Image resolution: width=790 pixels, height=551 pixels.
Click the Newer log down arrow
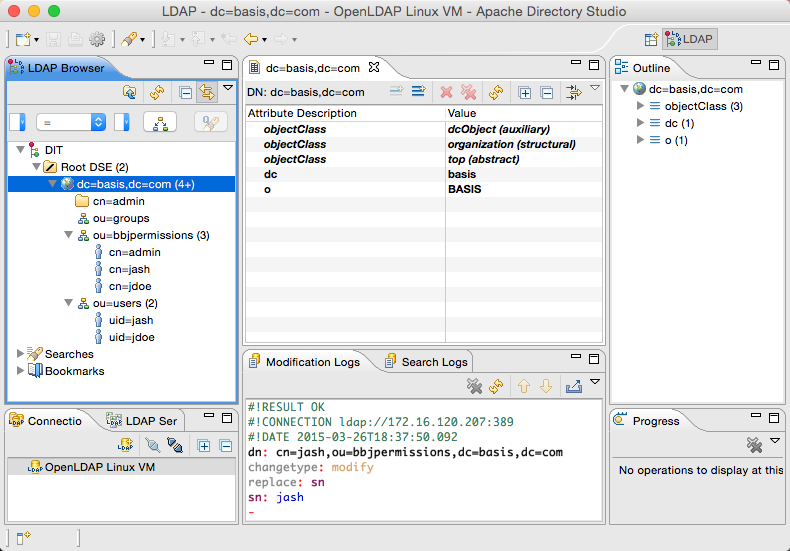tap(546, 386)
